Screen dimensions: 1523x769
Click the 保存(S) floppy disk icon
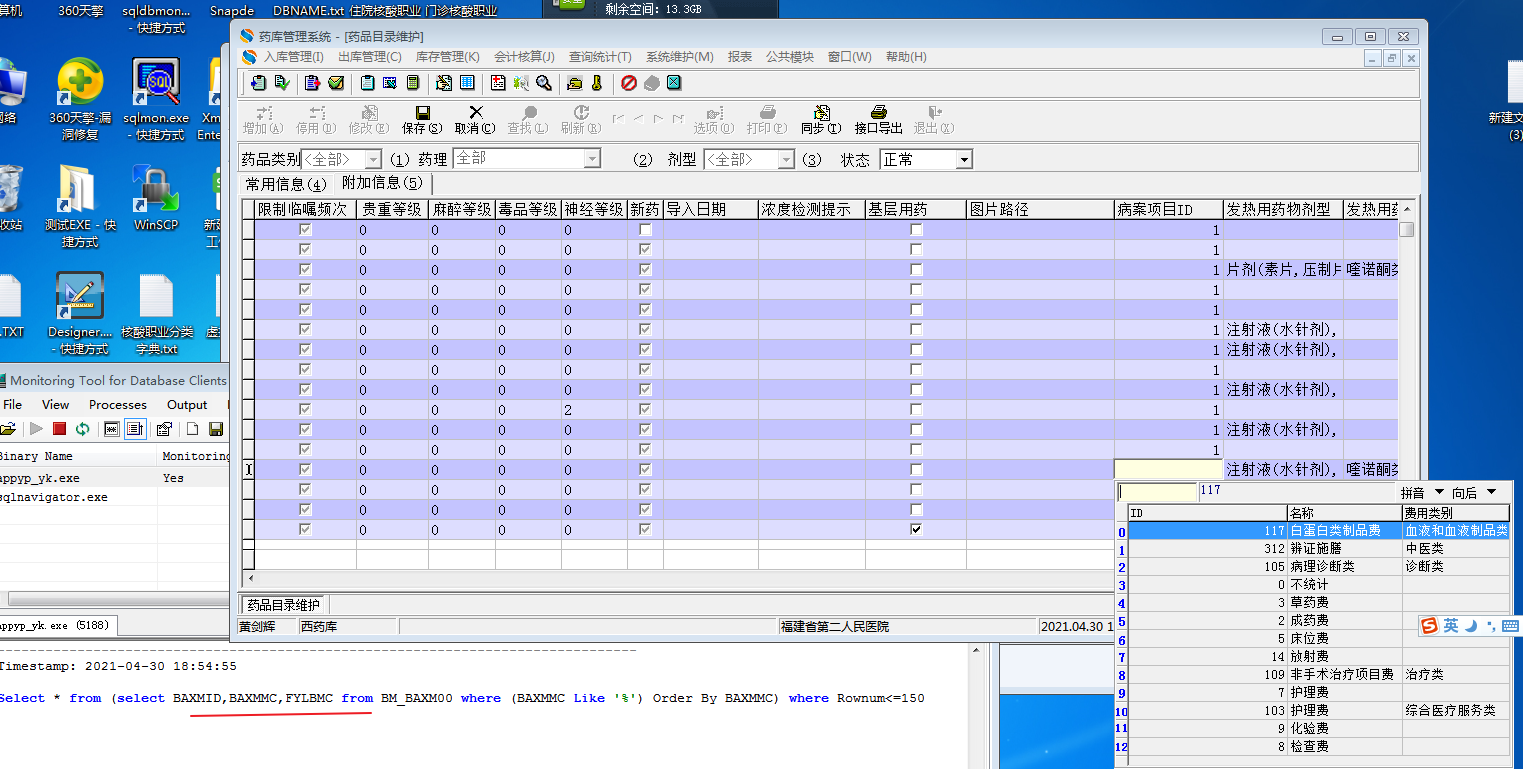[x=422, y=113]
